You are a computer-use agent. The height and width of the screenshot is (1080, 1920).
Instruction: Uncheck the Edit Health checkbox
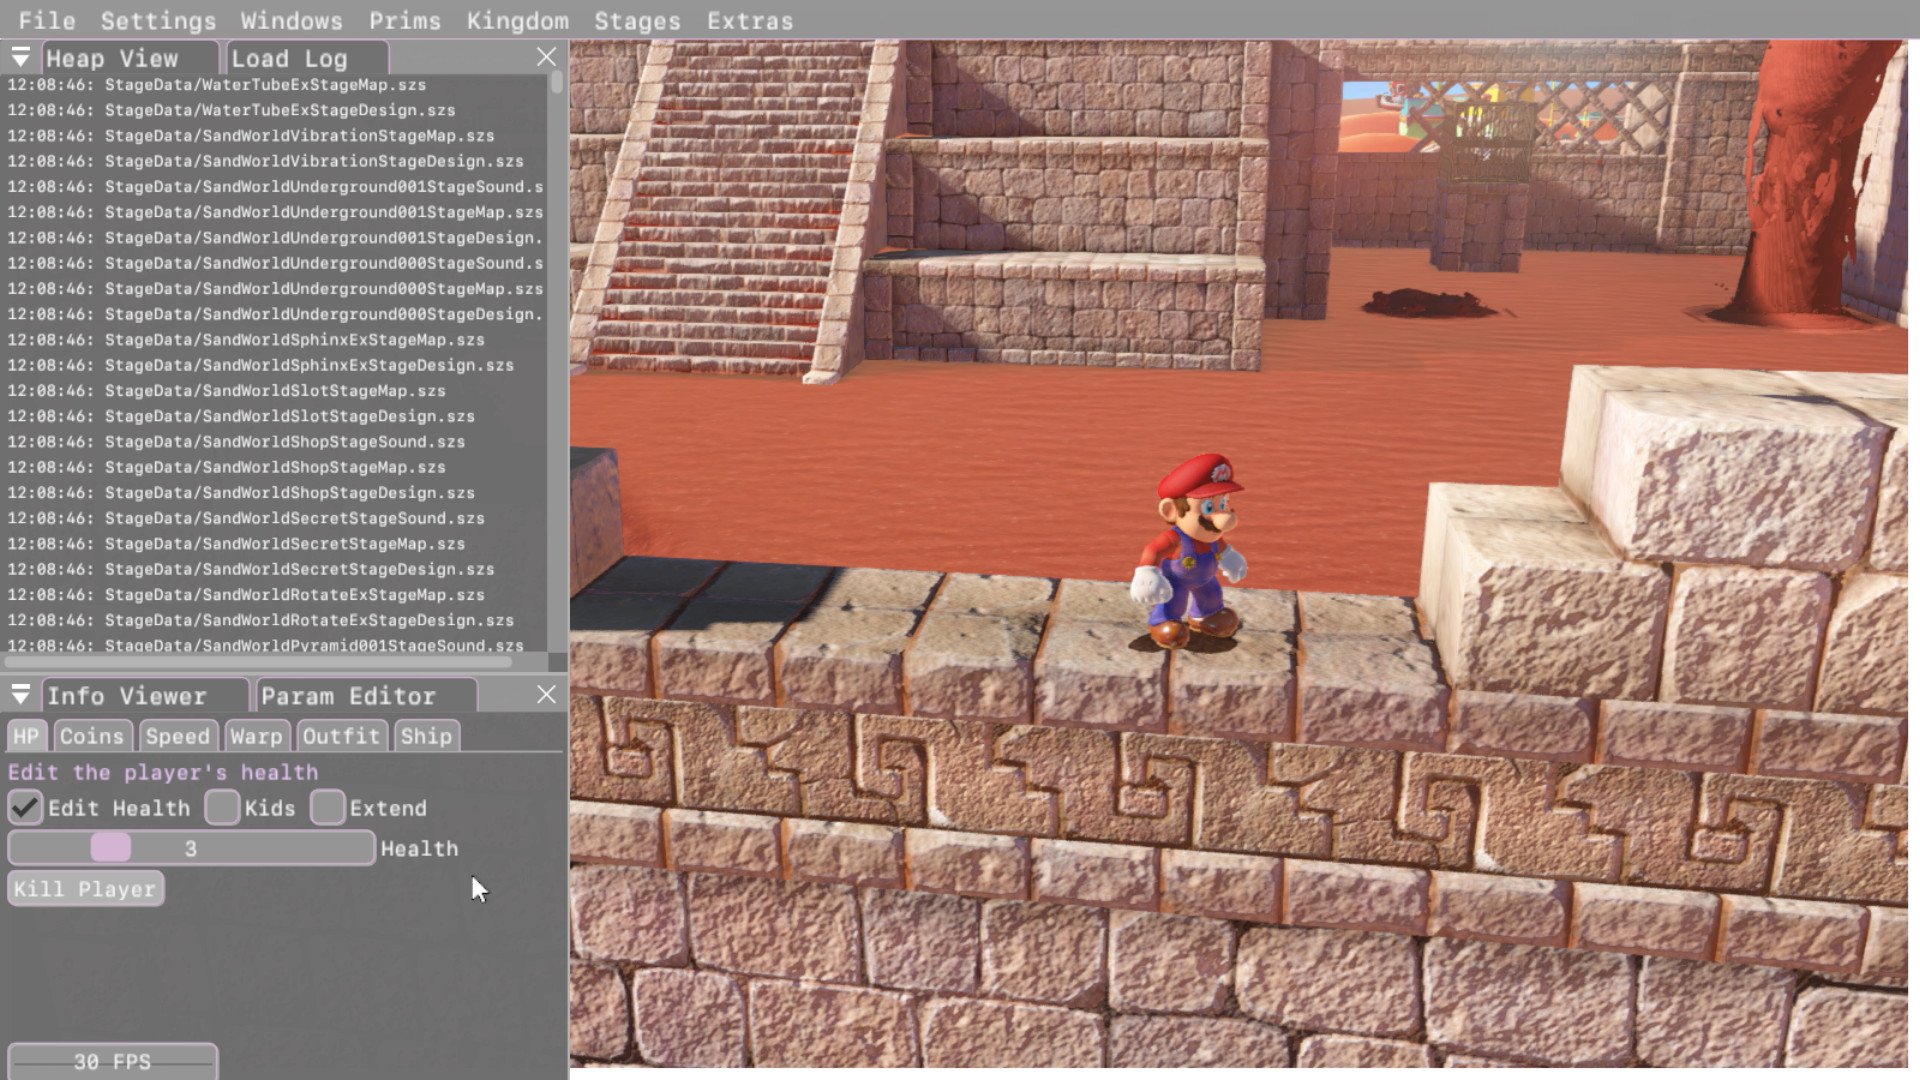click(x=25, y=808)
